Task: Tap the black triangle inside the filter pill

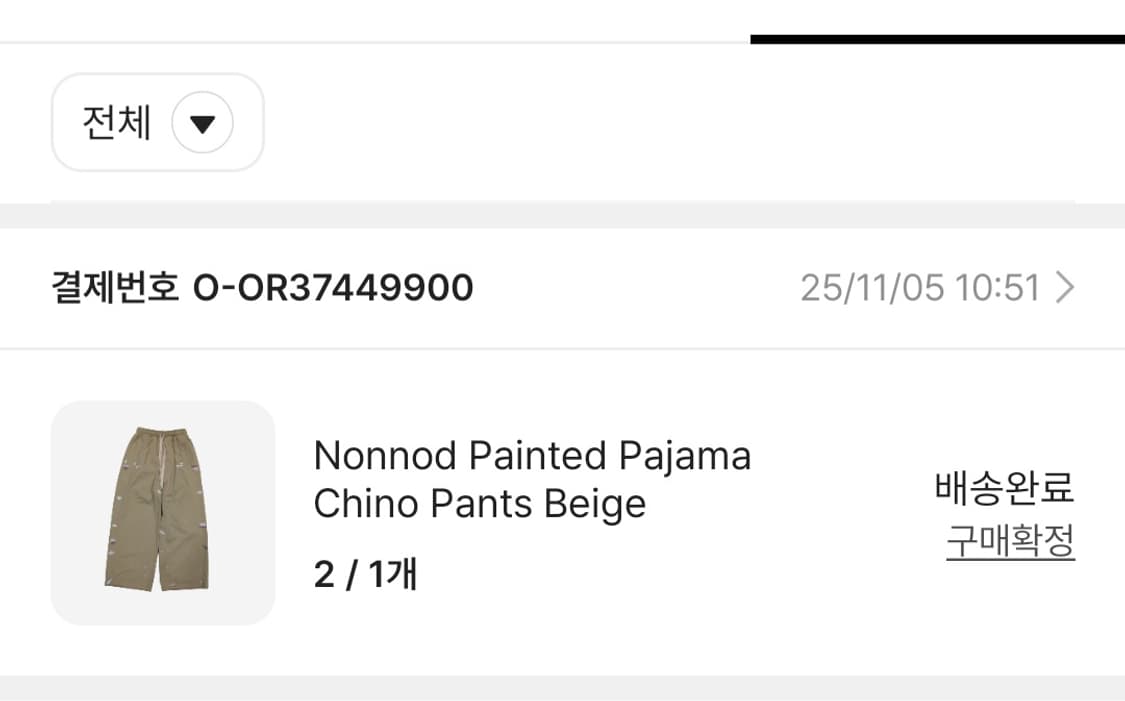Action: [203, 125]
